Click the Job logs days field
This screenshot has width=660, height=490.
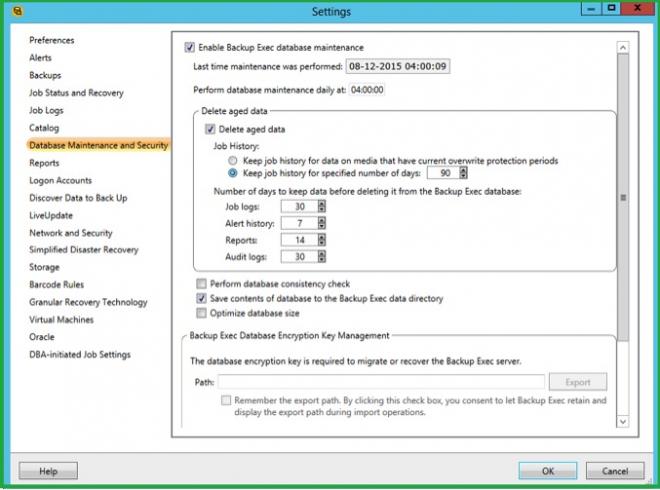pyautogui.click(x=299, y=206)
